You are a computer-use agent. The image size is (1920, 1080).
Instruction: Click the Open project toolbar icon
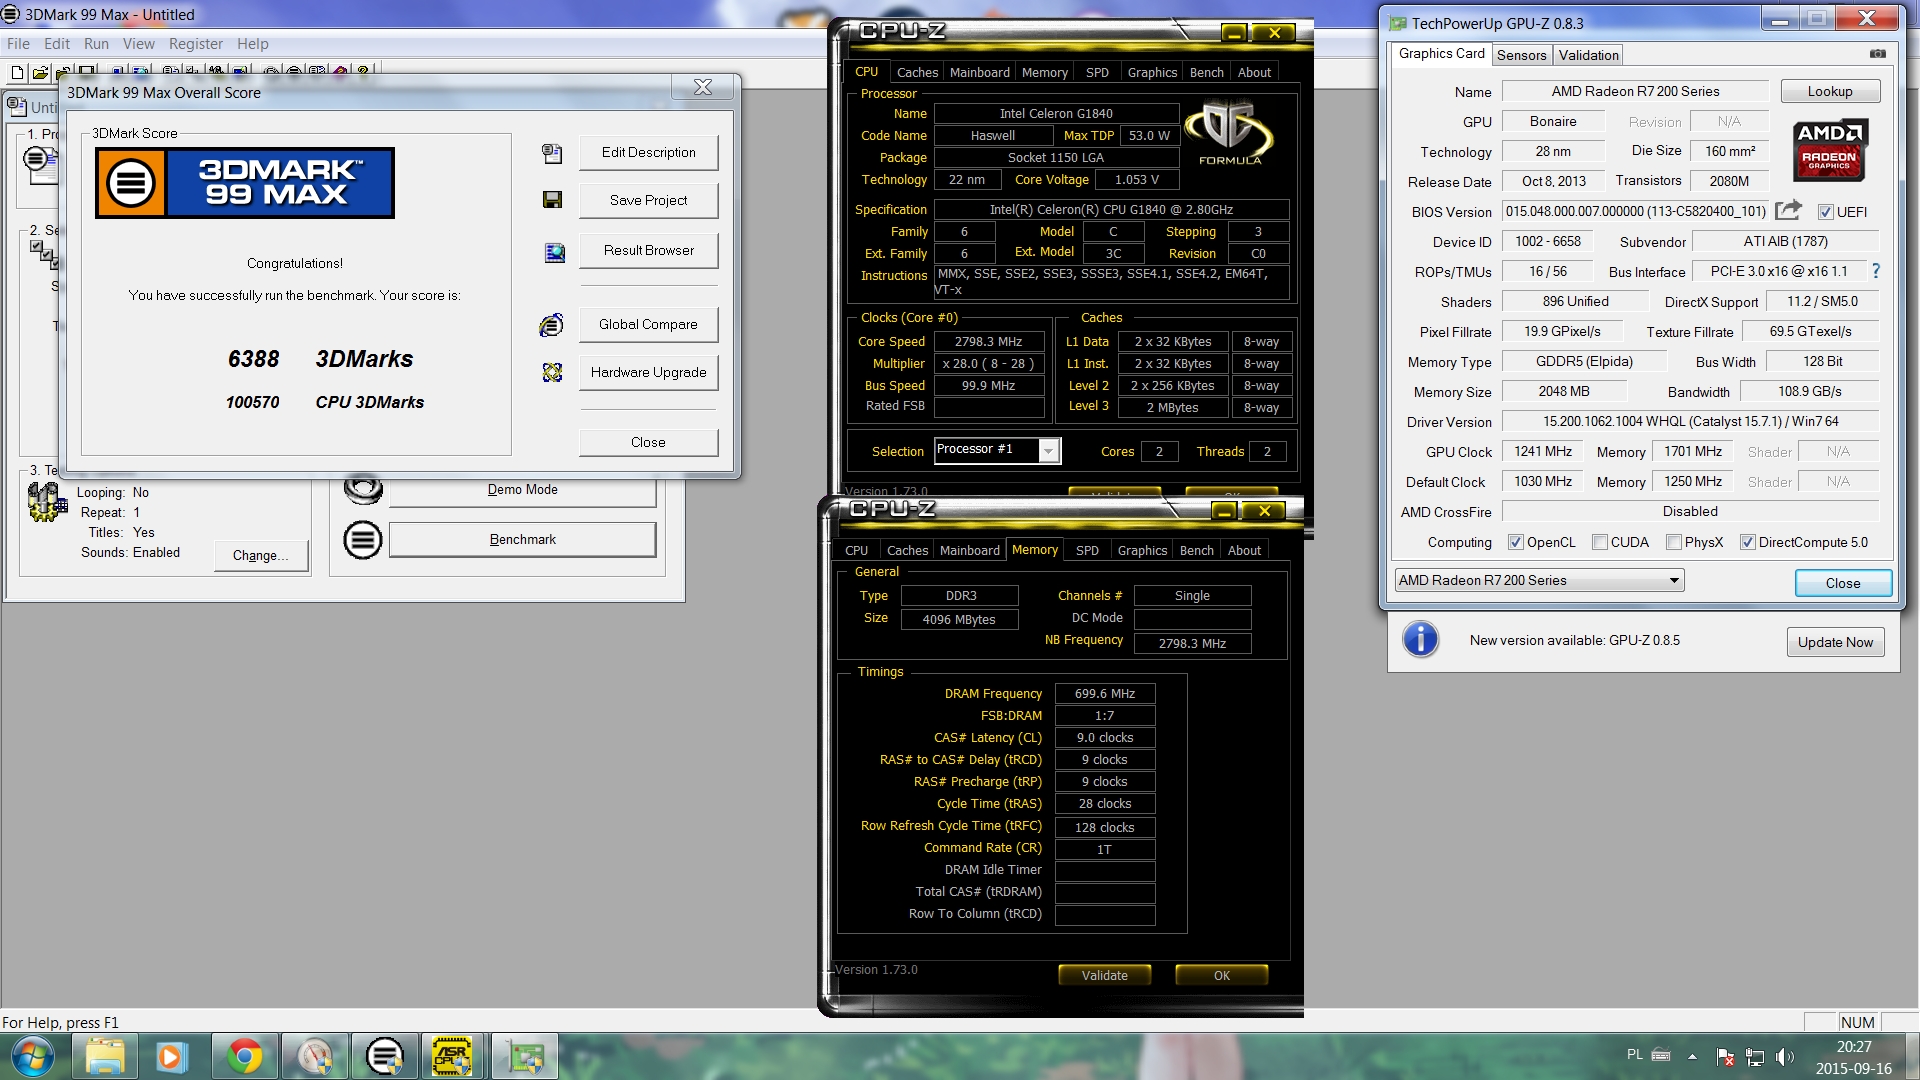coord(40,72)
